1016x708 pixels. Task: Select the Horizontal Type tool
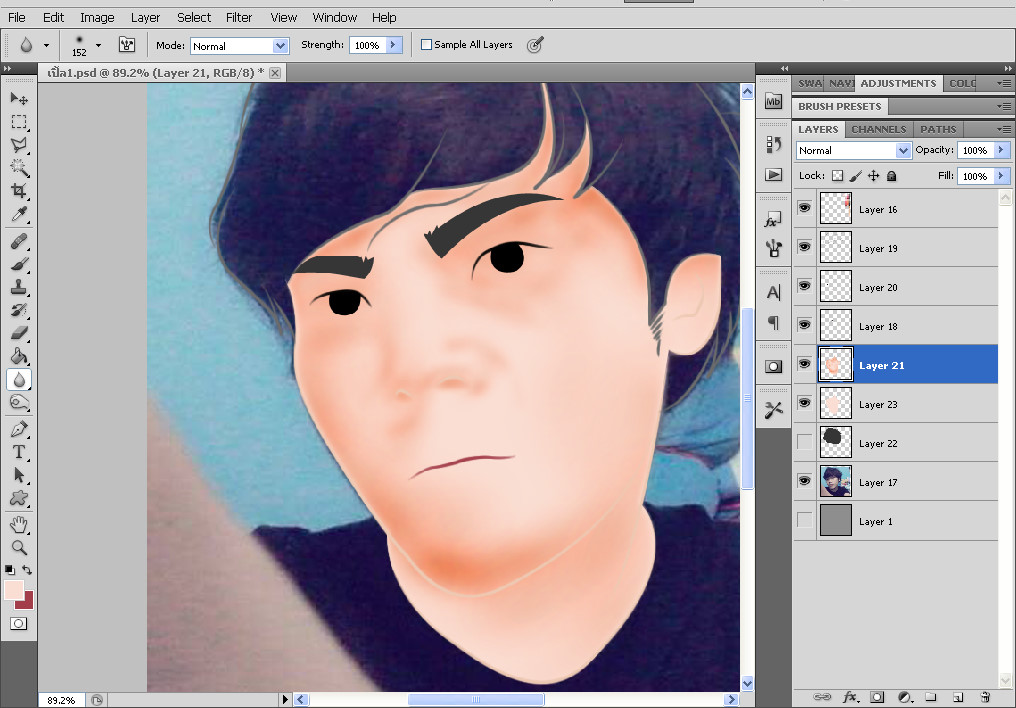(x=19, y=452)
